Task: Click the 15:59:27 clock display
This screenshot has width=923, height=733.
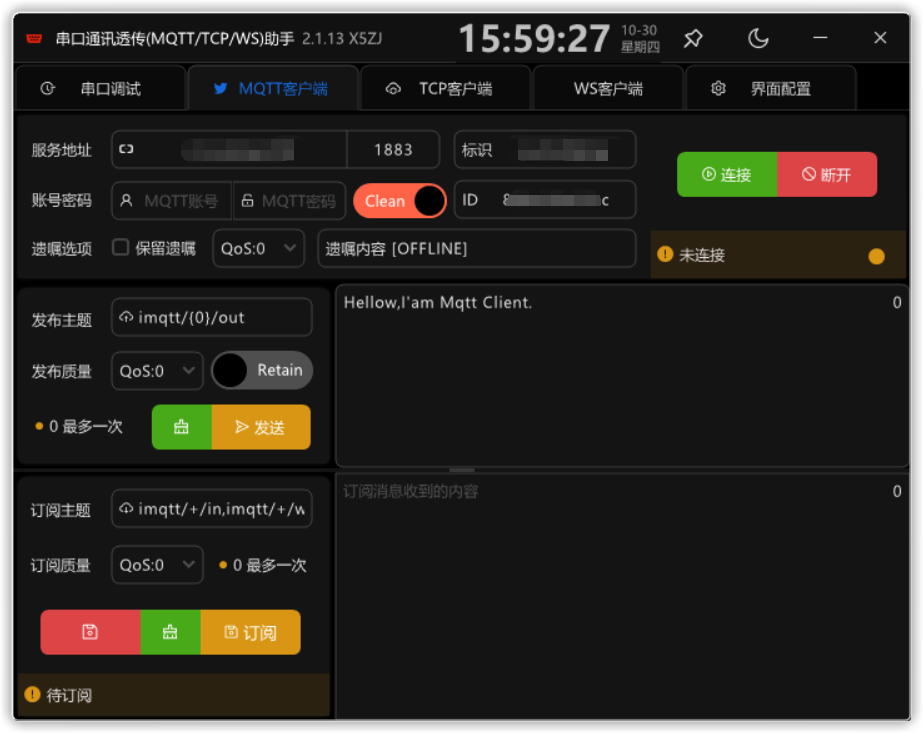Action: pos(534,39)
